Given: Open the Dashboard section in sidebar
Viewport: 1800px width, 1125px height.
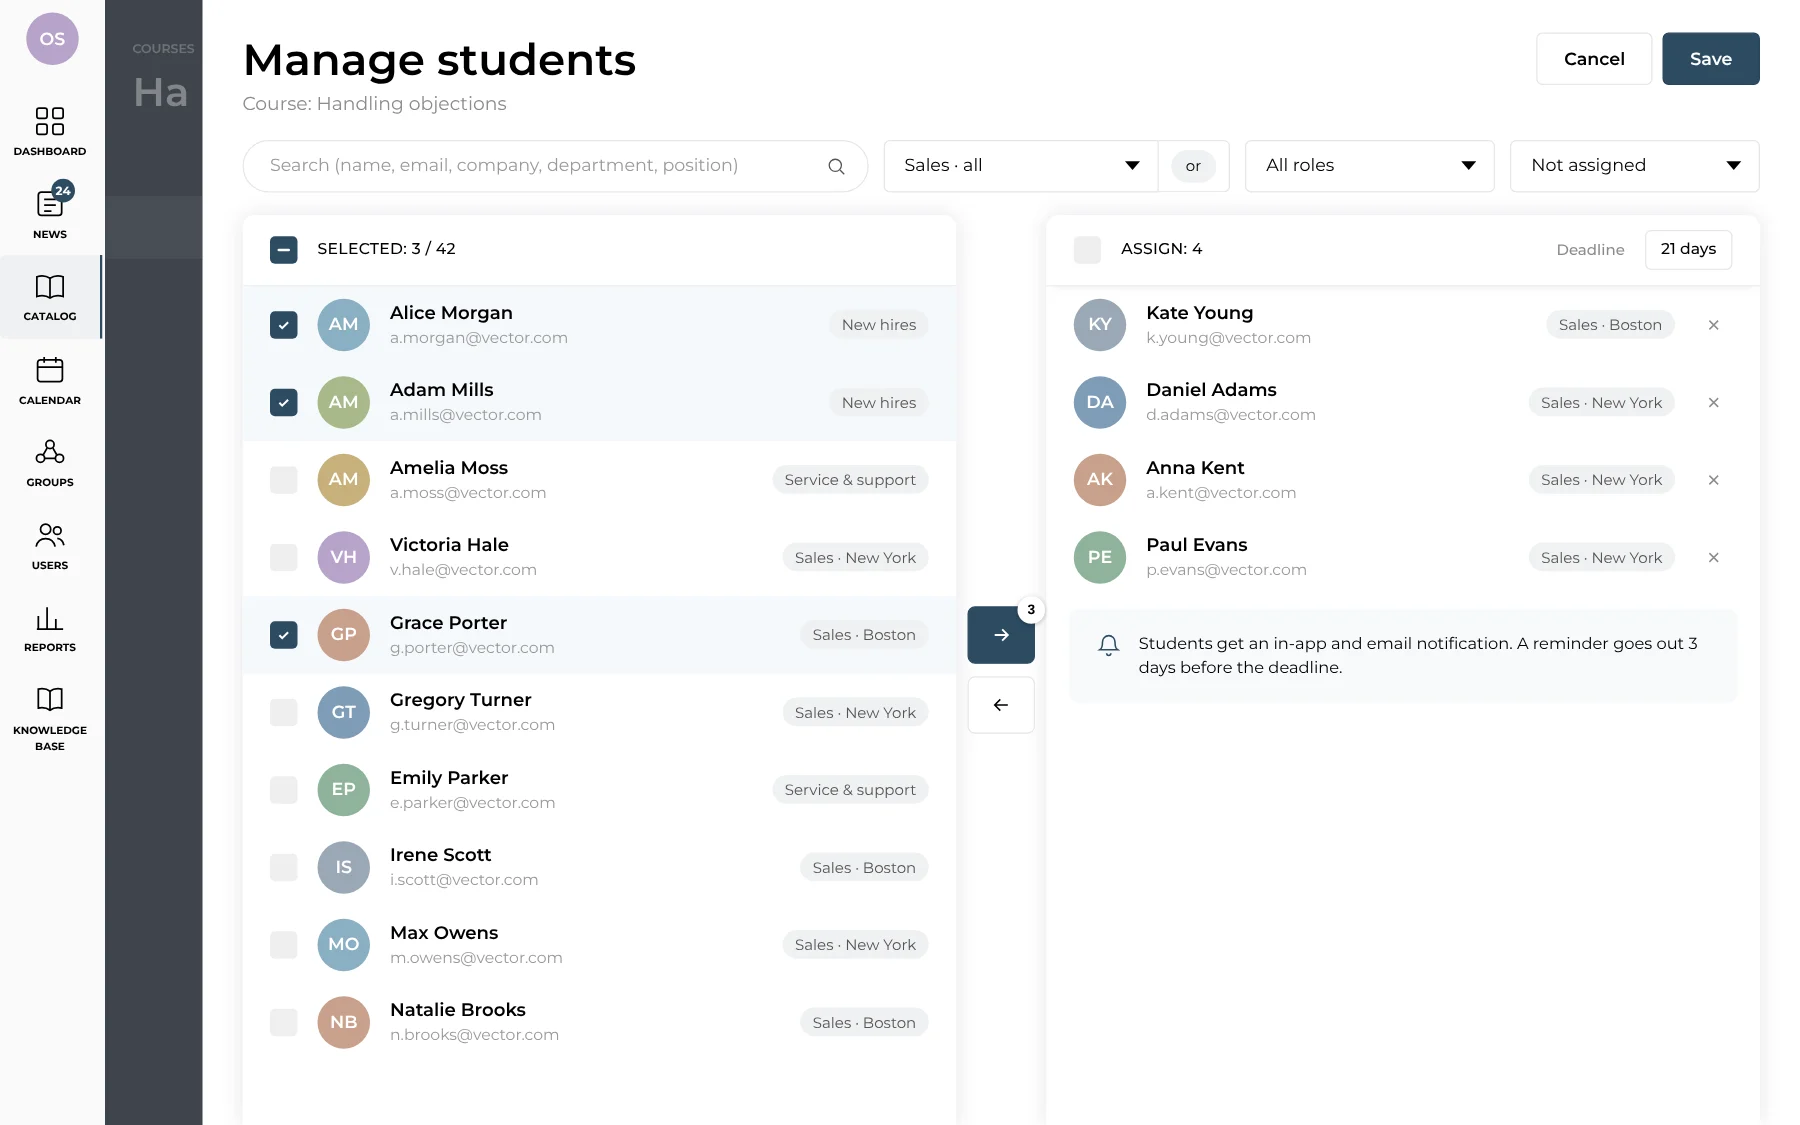Looking at the screenshot, I should click(50, 131).
